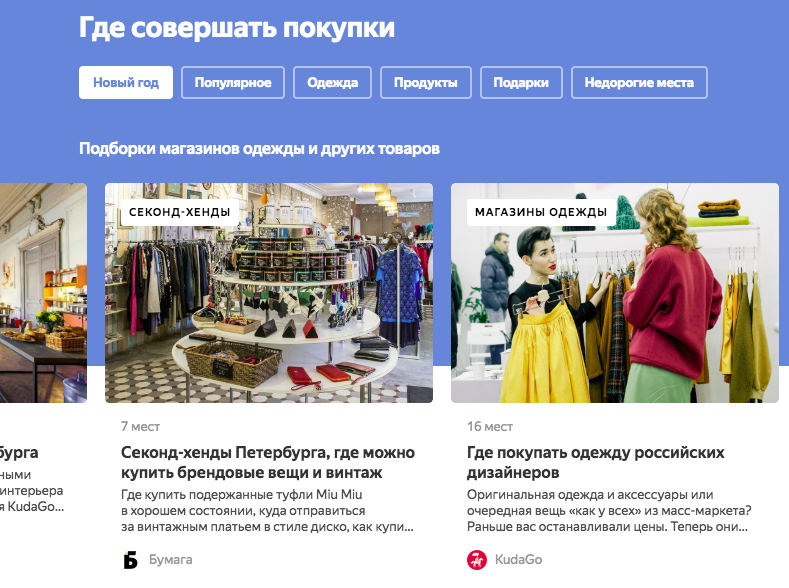This screenshot has width=789, height=588.
Task: Click the 16 мест count label
Action: pos(490,427)
